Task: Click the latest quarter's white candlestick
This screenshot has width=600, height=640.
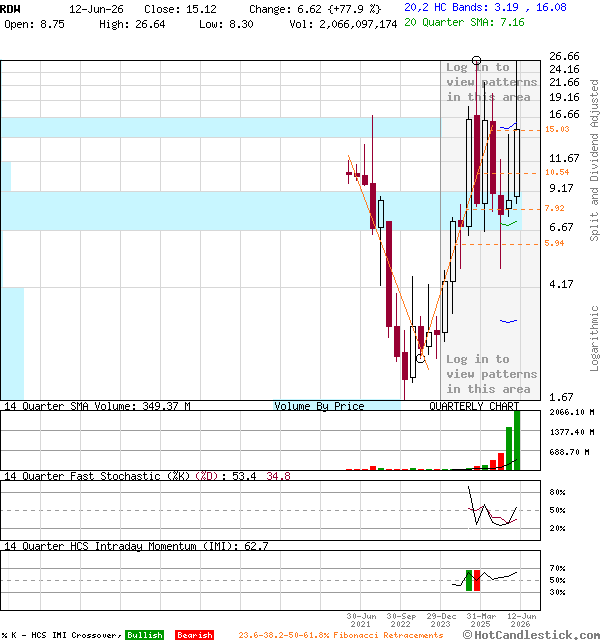Action: pyautogui.click(x=517, y=163)
